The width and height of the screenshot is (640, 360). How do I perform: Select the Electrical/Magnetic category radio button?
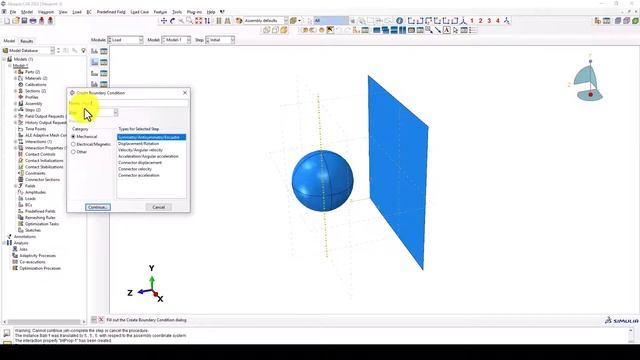pos(73,144)
